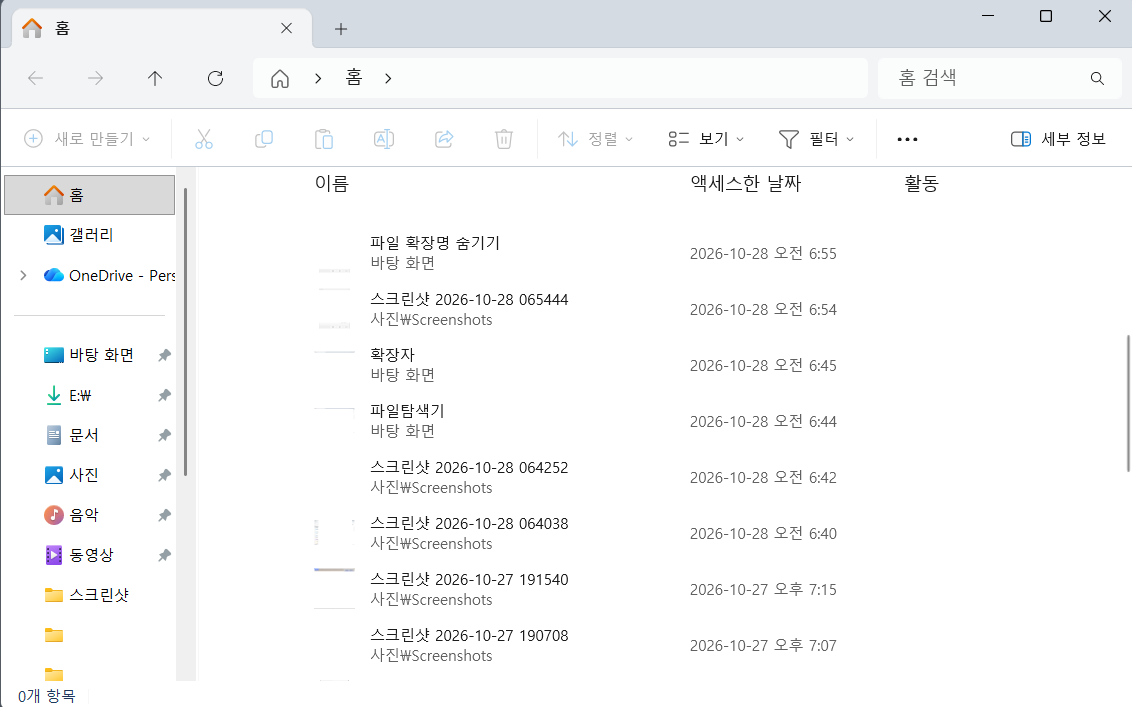Click the Rename icon in toolbar
This screenshot has height=707, width=1132.
click(383, 139)
